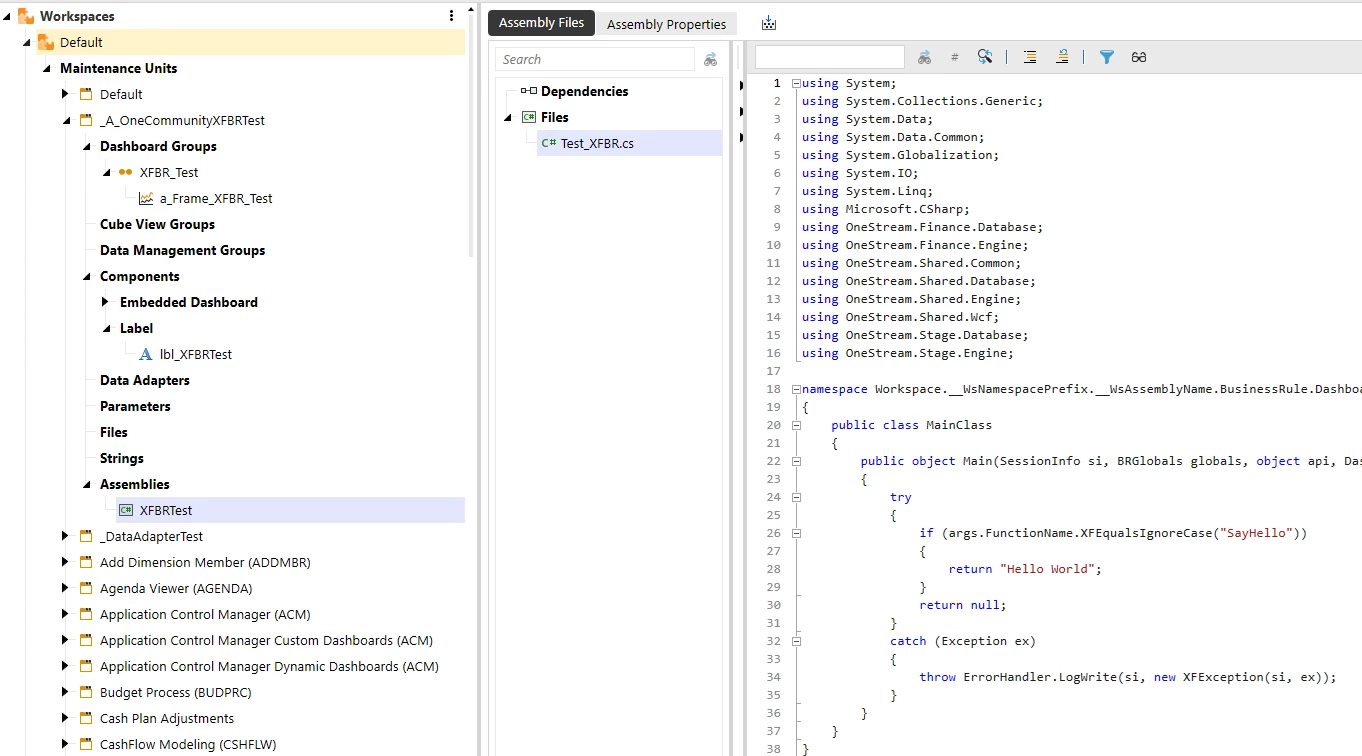The width and height of the screenshot is (1362, 756).
Task: Click the glasses view icon in editor toolbar
Action: pyautogui.click(x=1139, y=57)
